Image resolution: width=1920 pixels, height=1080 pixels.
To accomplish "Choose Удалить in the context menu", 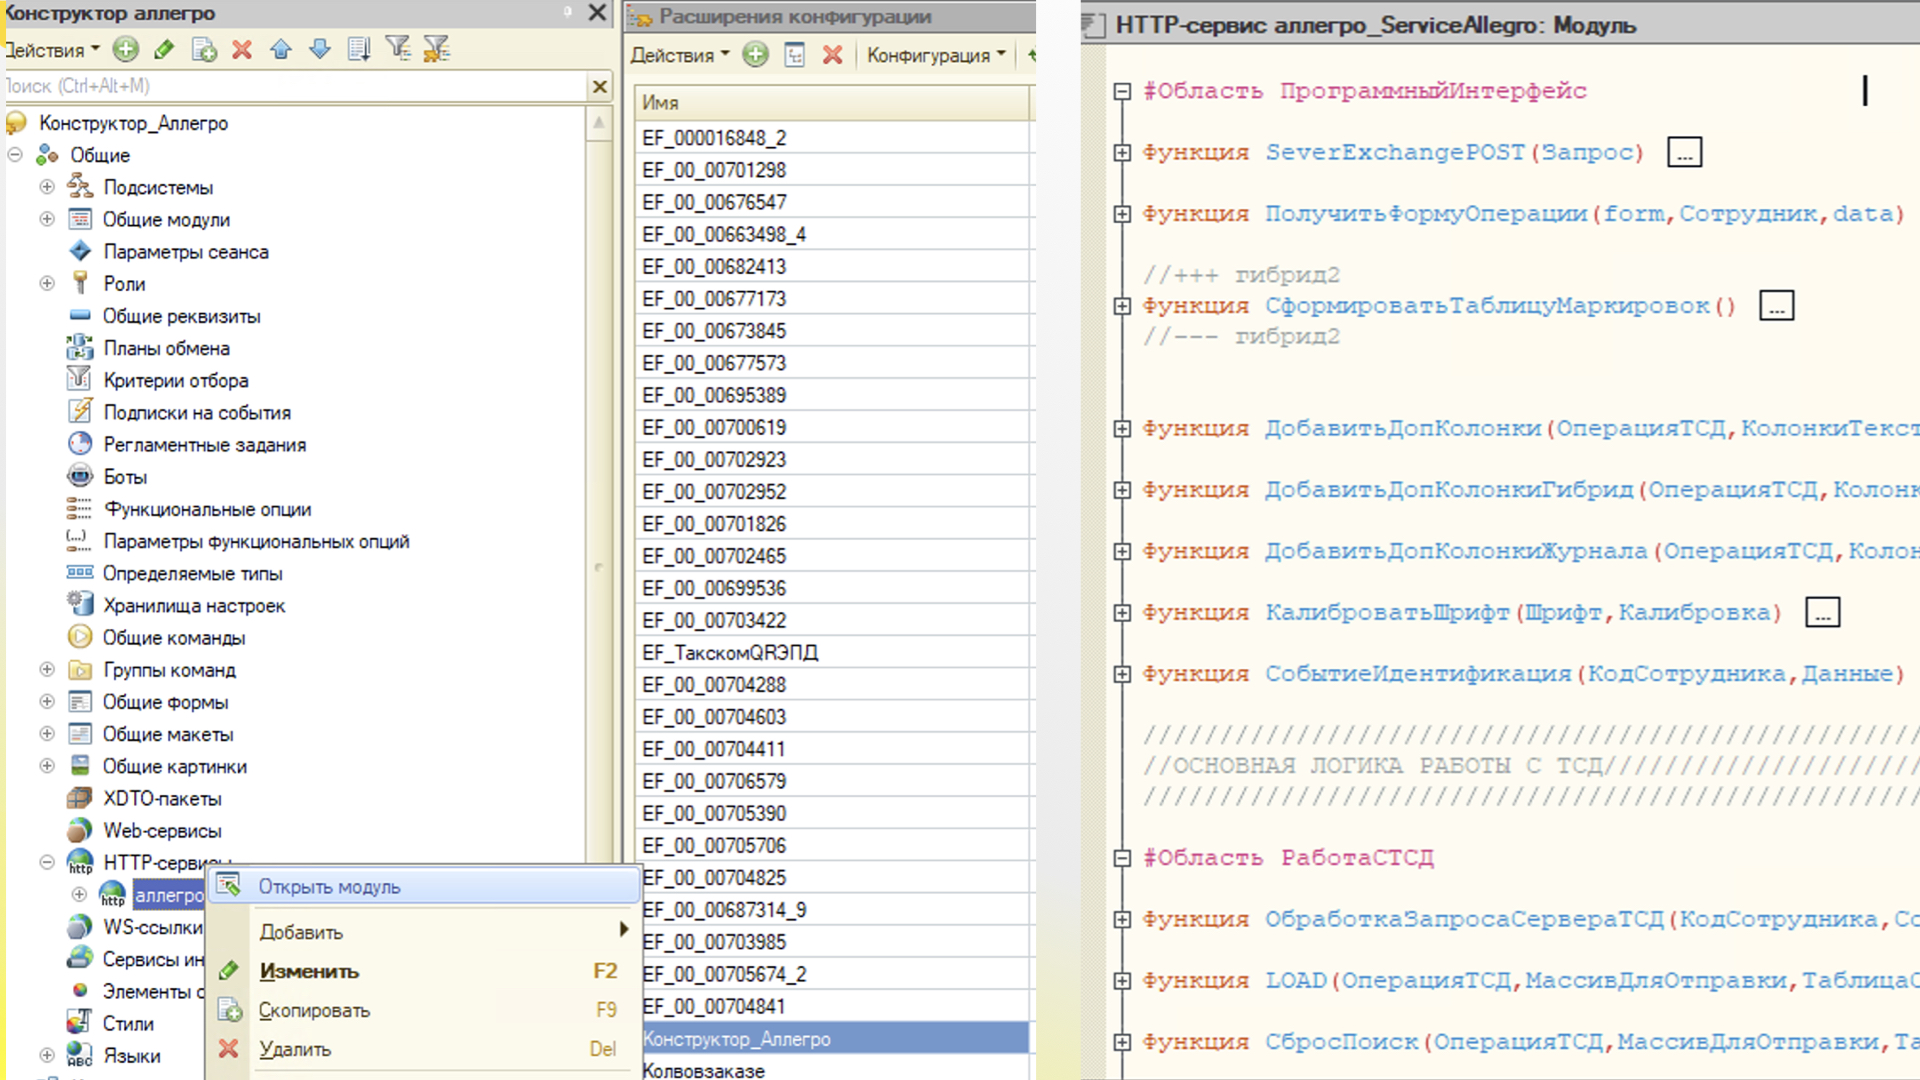I will pyautogui.click(x=424, y=1048).
